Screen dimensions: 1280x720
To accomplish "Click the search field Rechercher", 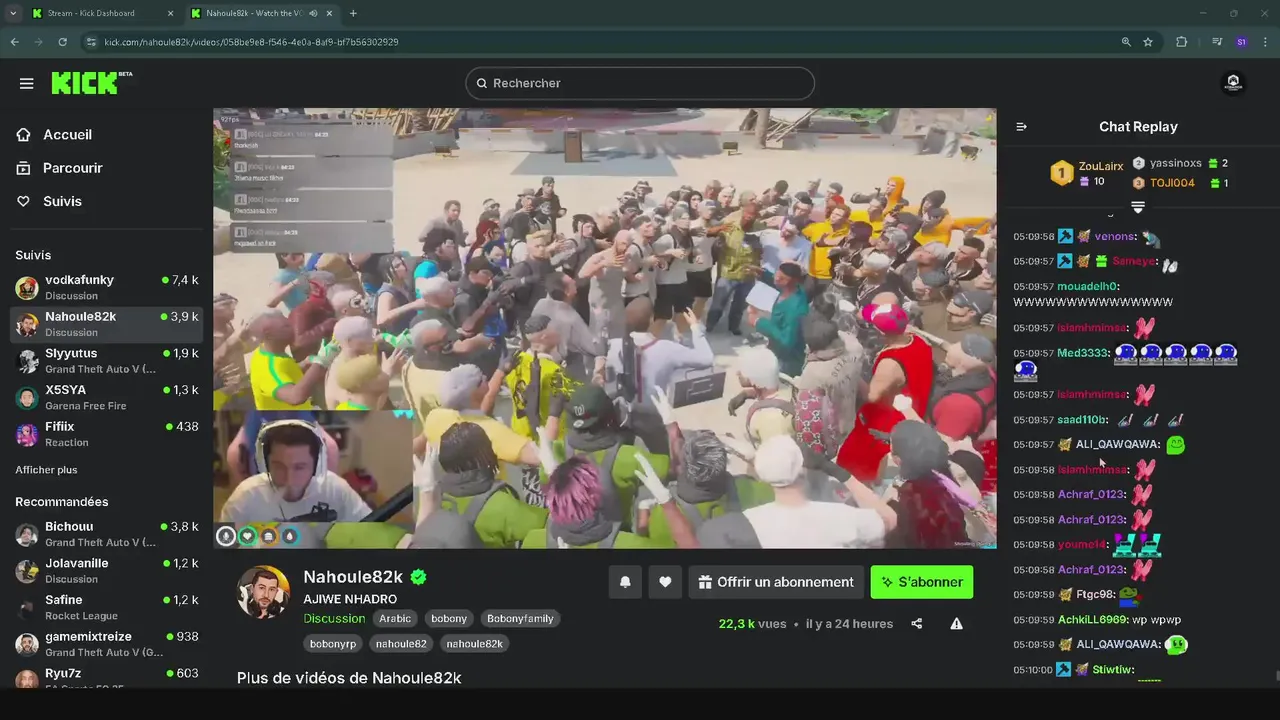I will (640, 83).
